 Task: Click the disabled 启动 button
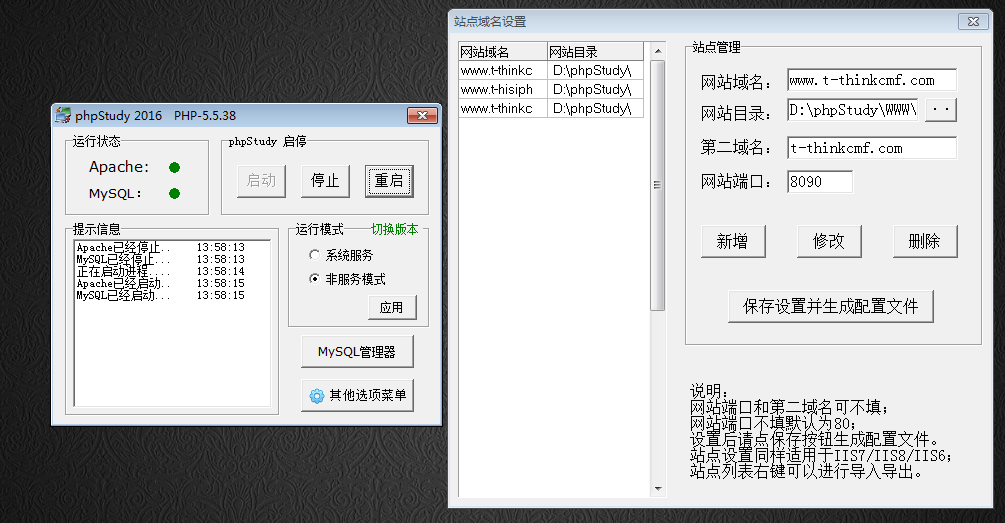261,181
